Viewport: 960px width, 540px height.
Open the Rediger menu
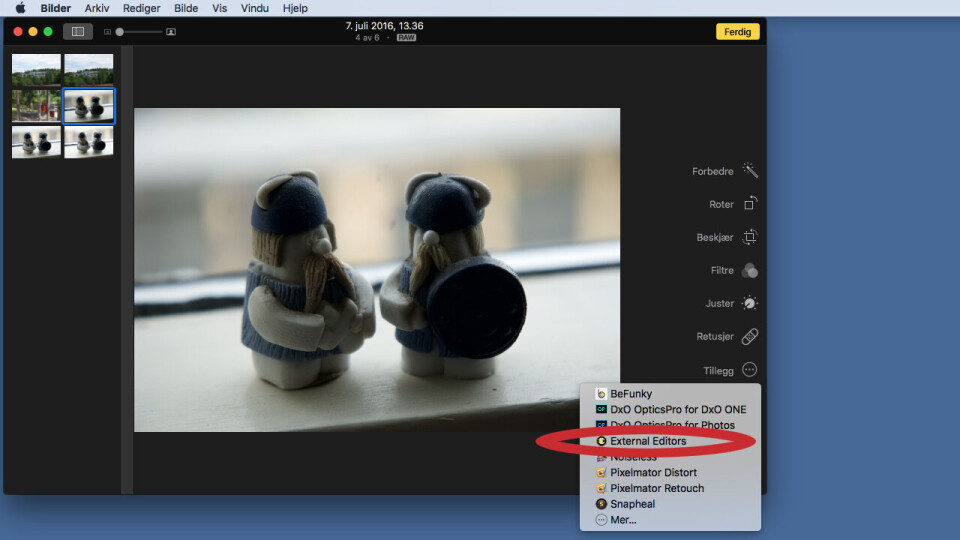(141, 8)
